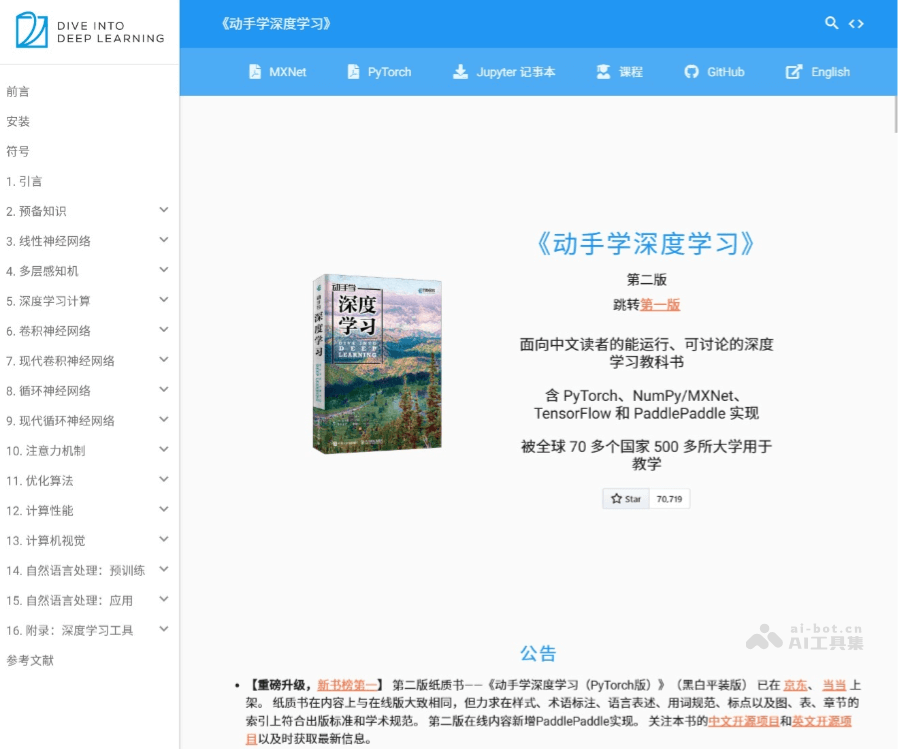Image resolution: width=900 pixels, height=750 pixels.
Task: Click the book cover image
Action: click(x=376, y=363)
